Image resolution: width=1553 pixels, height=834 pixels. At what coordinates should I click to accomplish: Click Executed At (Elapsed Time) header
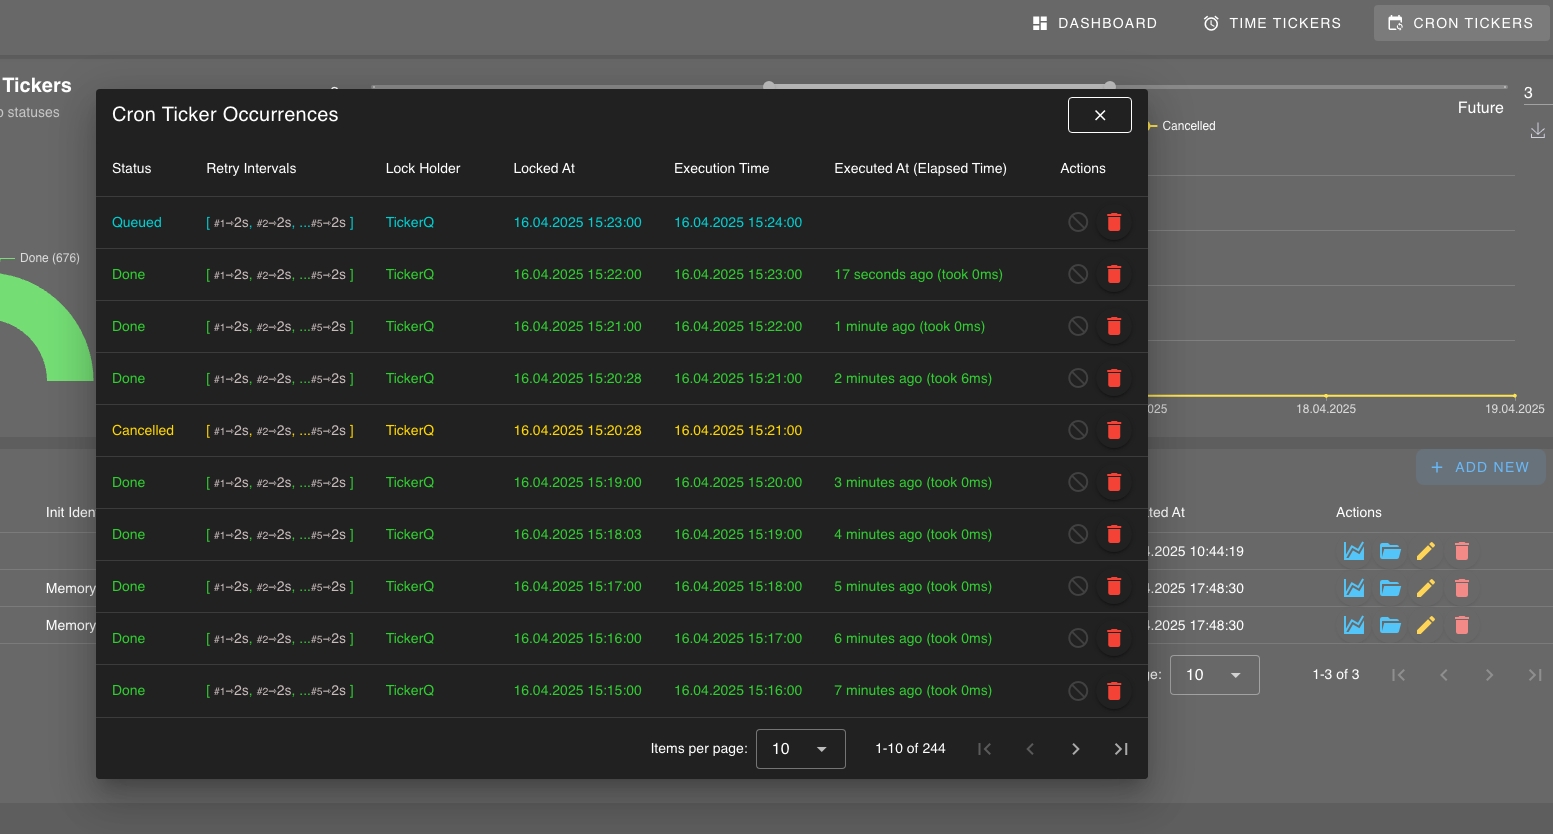[921, 168]
